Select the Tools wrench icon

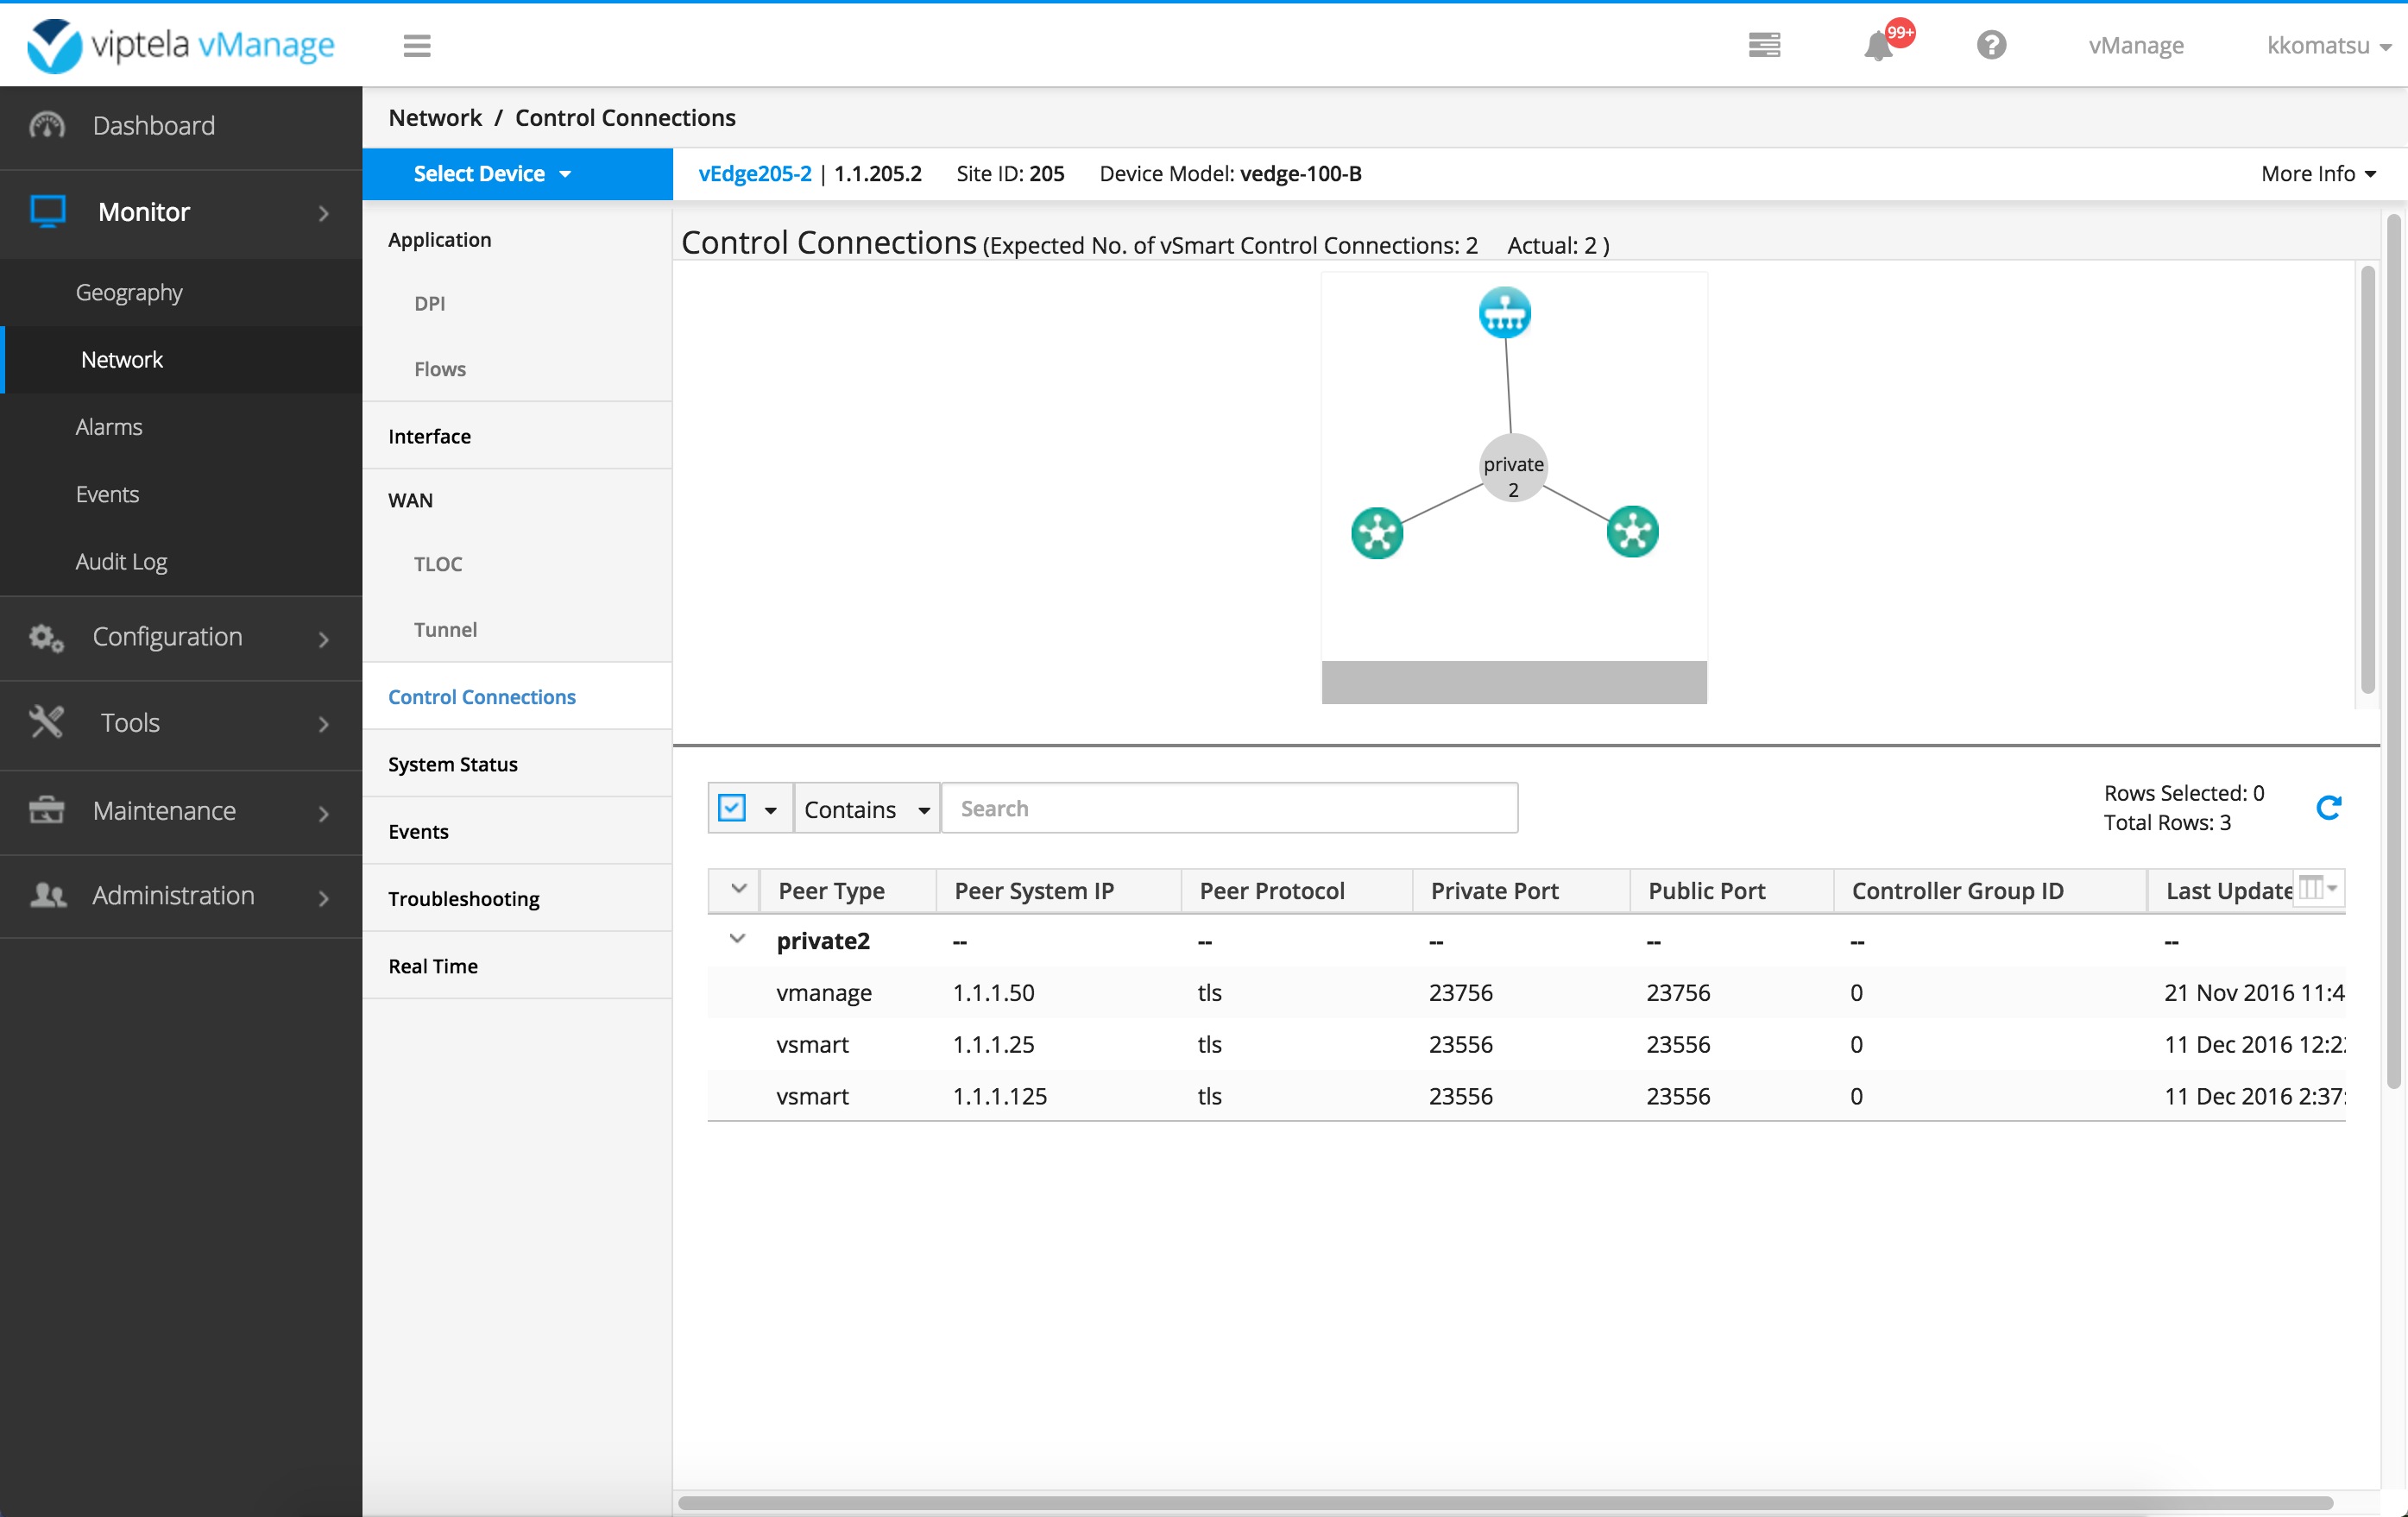coord(45,722)
